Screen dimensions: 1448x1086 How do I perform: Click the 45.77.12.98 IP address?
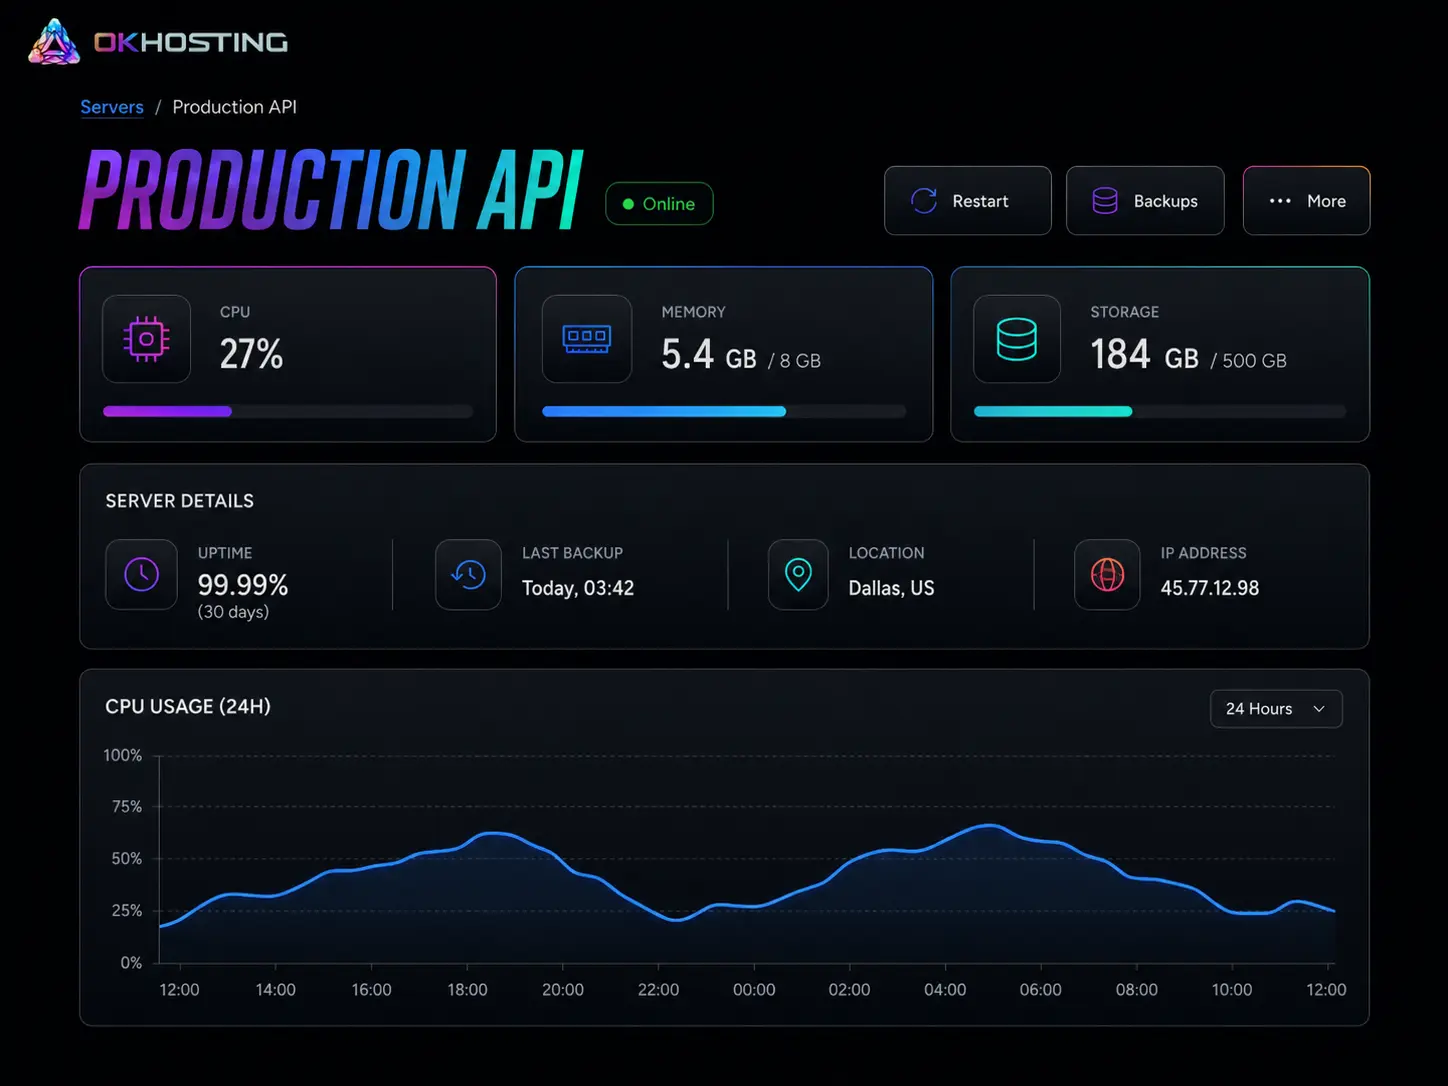1209,588
